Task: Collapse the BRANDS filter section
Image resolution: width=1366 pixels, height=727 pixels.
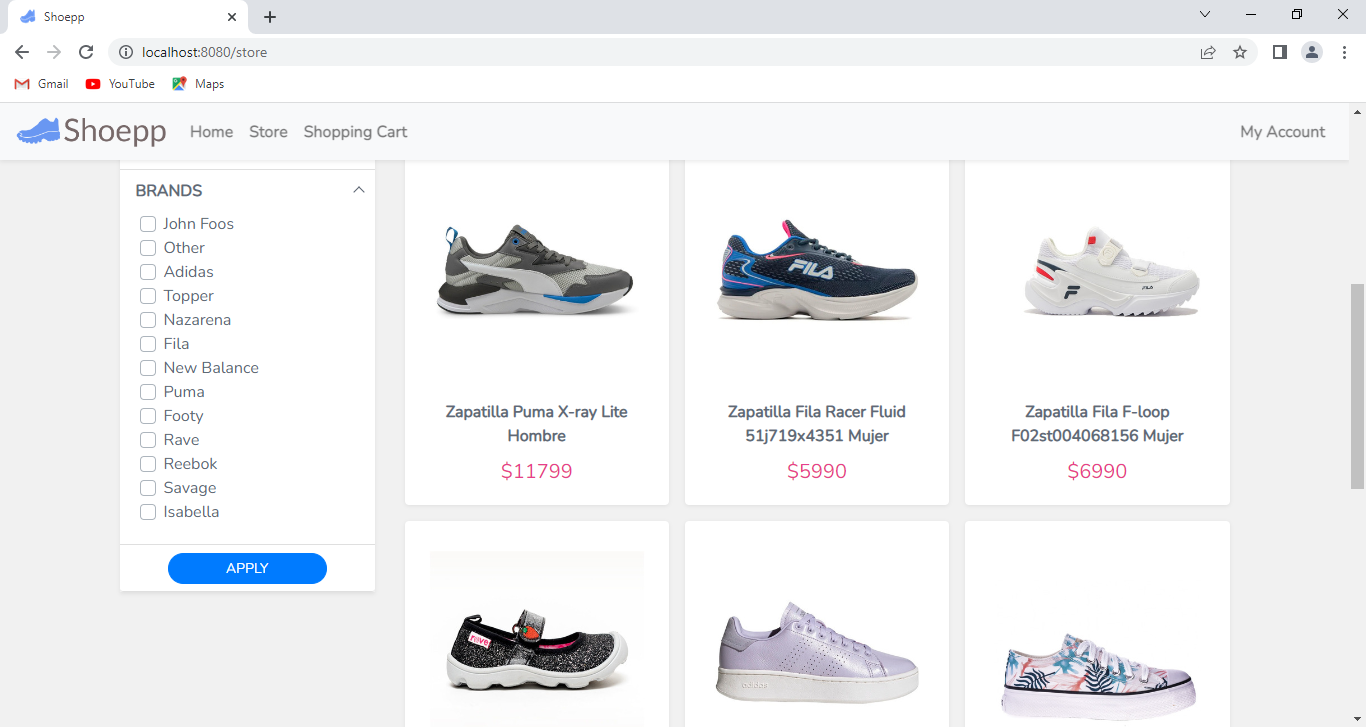Action: (358, 189)
